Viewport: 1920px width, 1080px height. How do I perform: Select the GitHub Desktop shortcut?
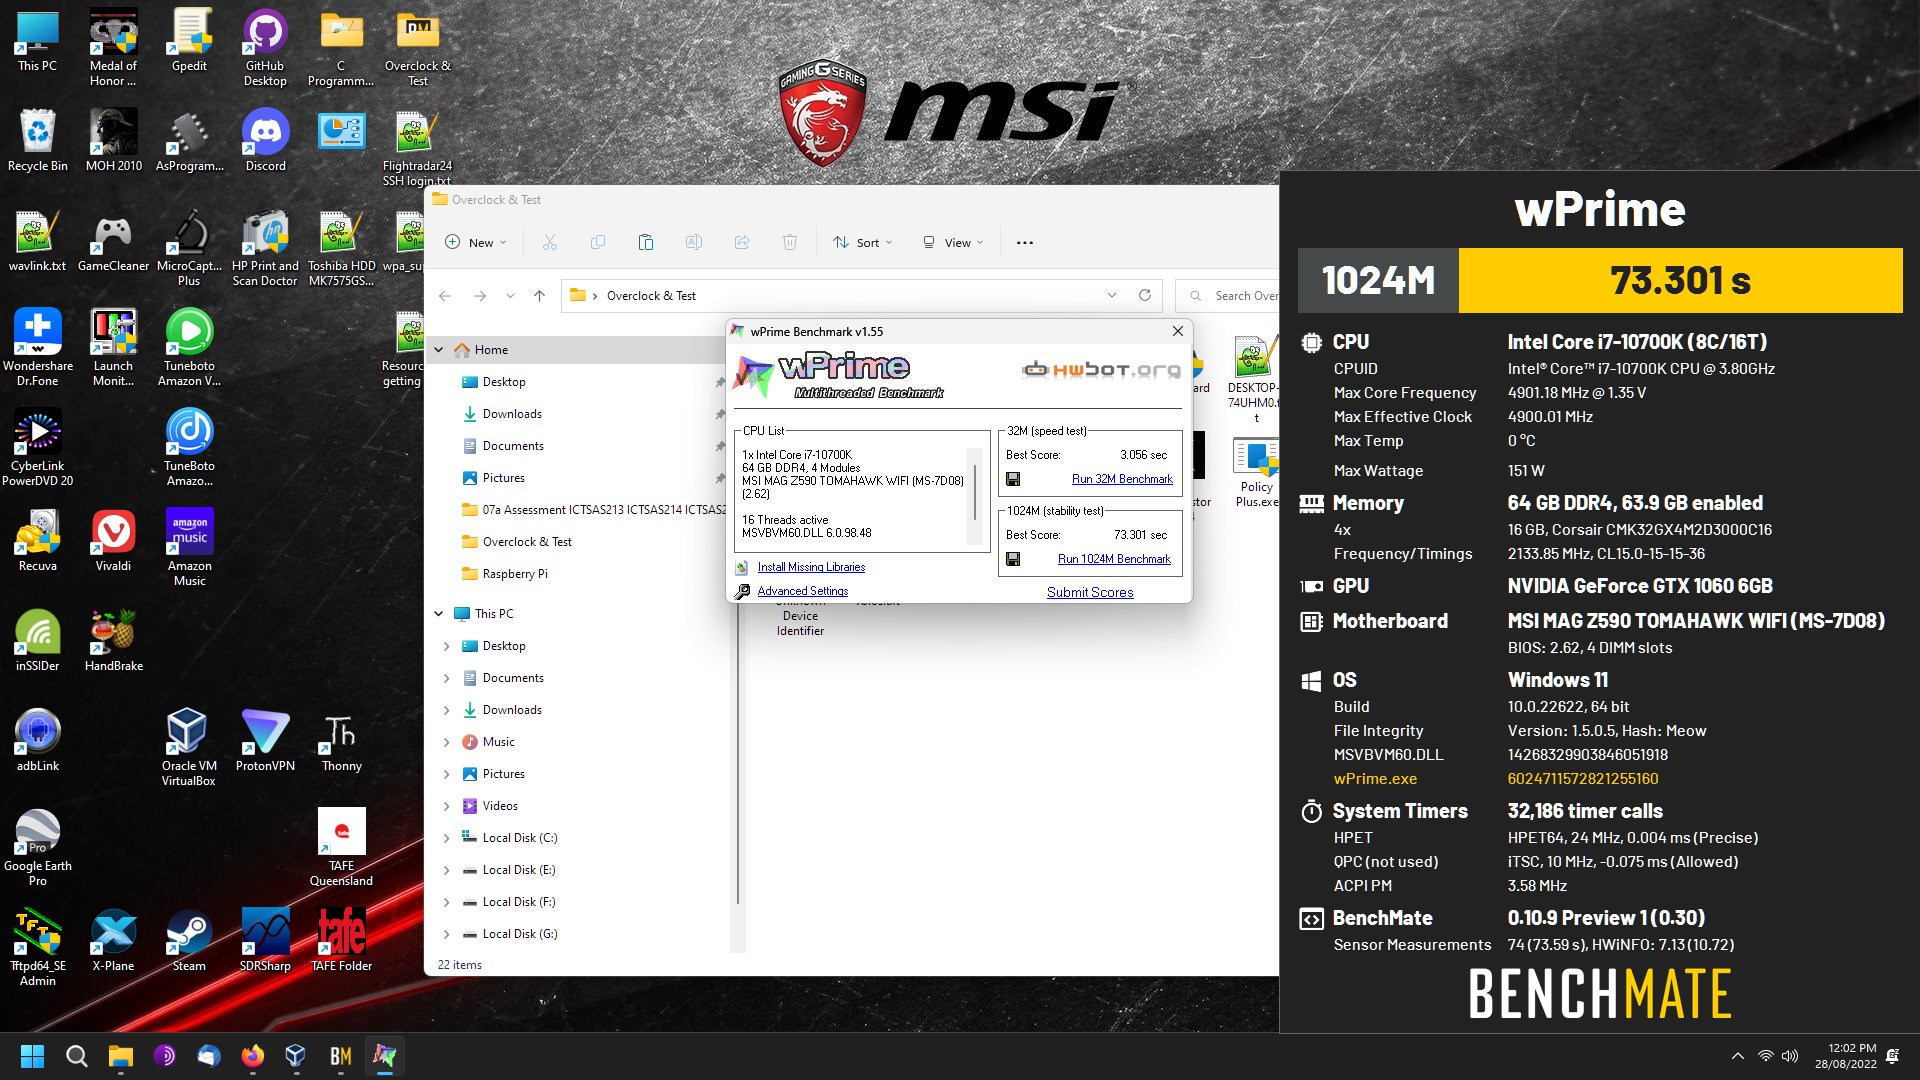coord(265,48)
